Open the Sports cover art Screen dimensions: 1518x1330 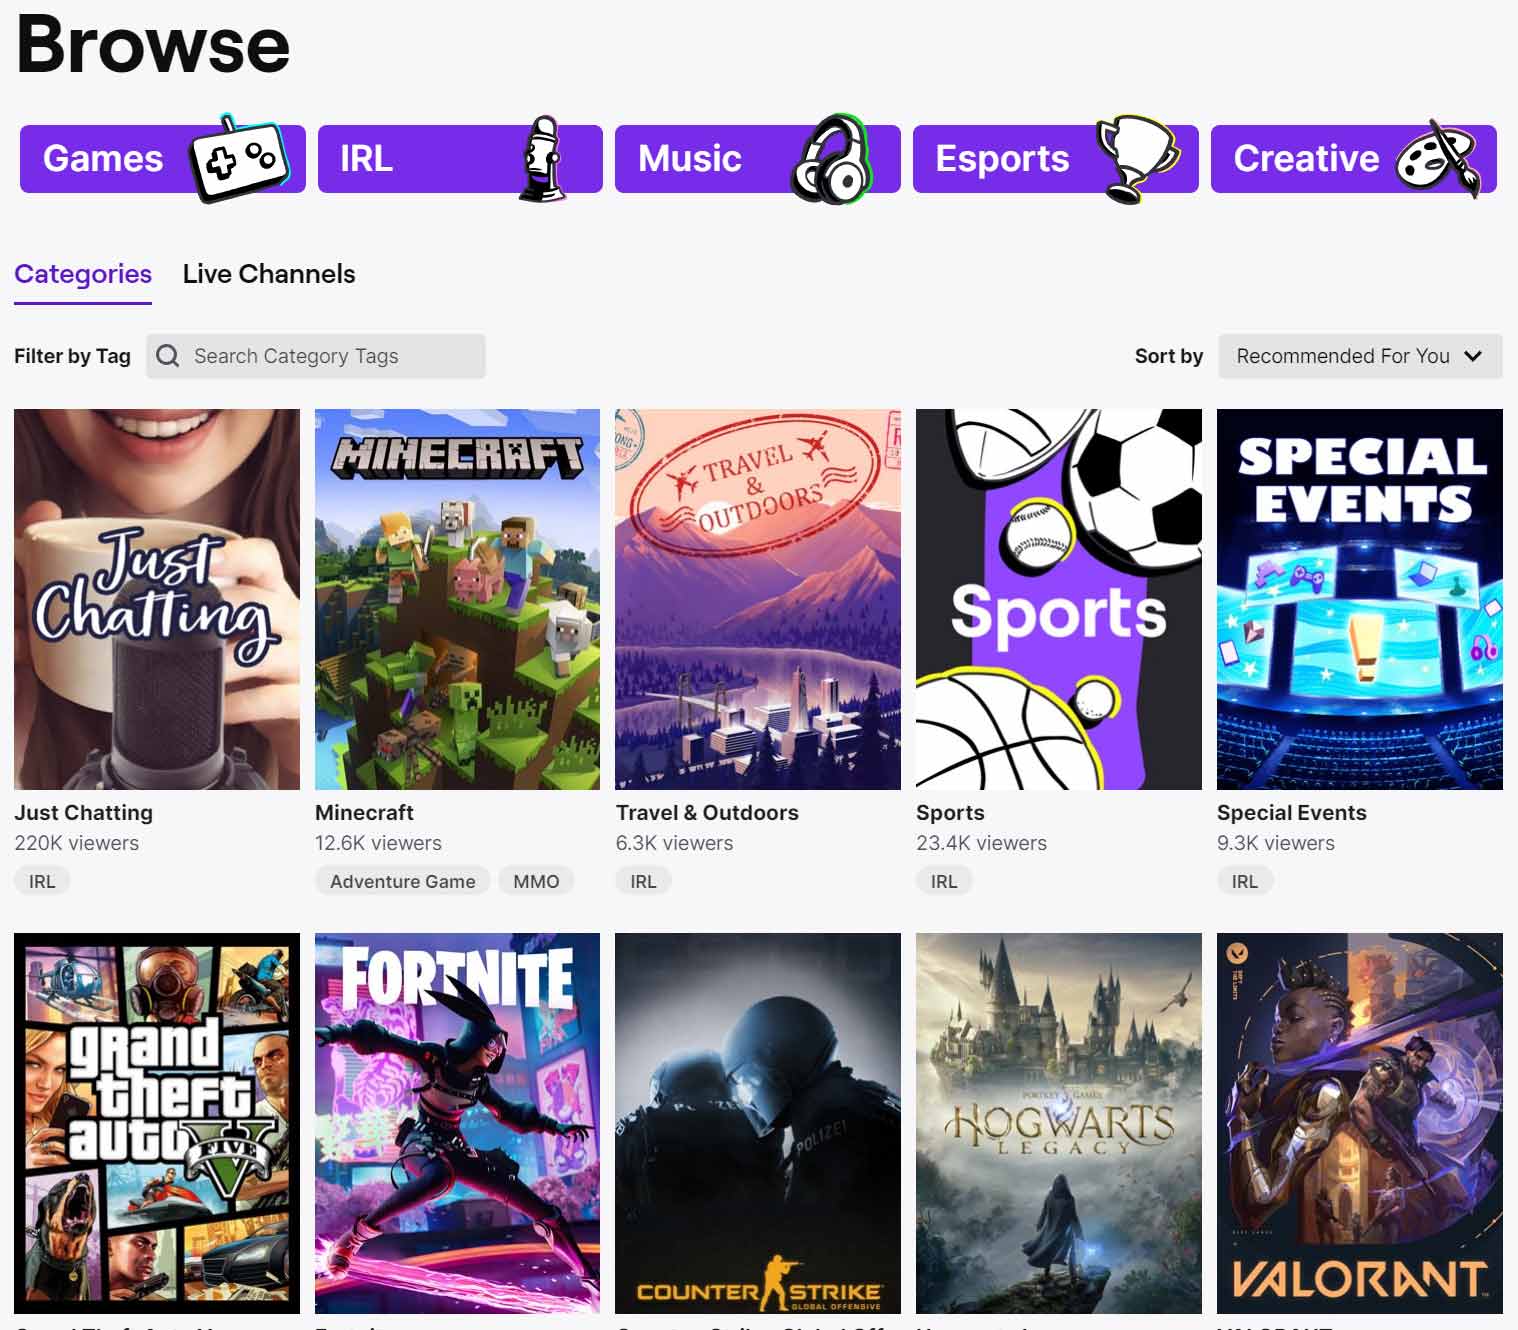(1059, 599)
